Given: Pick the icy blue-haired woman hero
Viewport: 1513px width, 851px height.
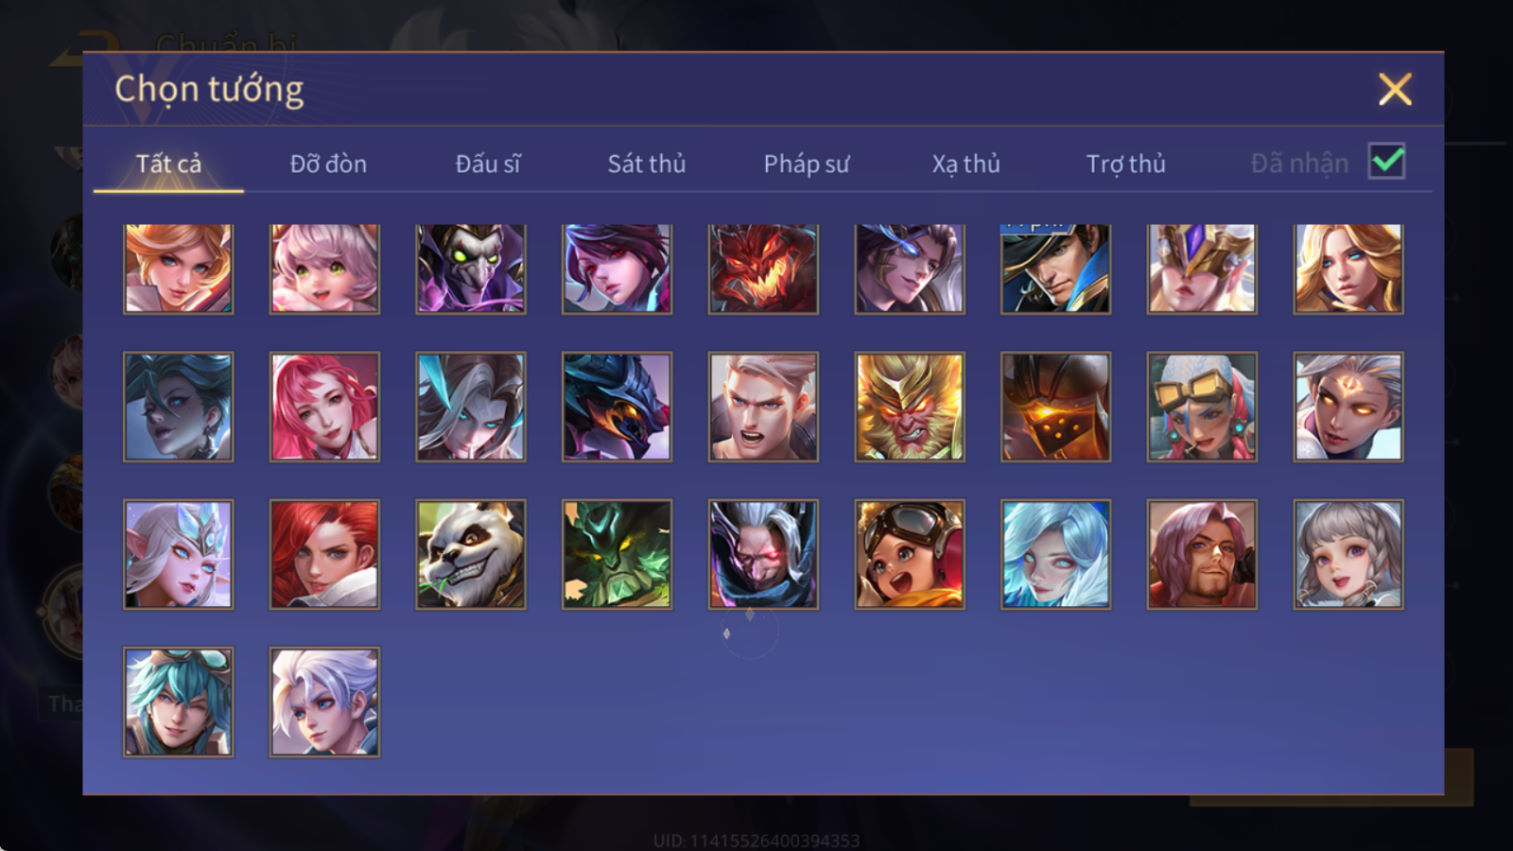Looking at the screenshot, I should pos(1056,555).
